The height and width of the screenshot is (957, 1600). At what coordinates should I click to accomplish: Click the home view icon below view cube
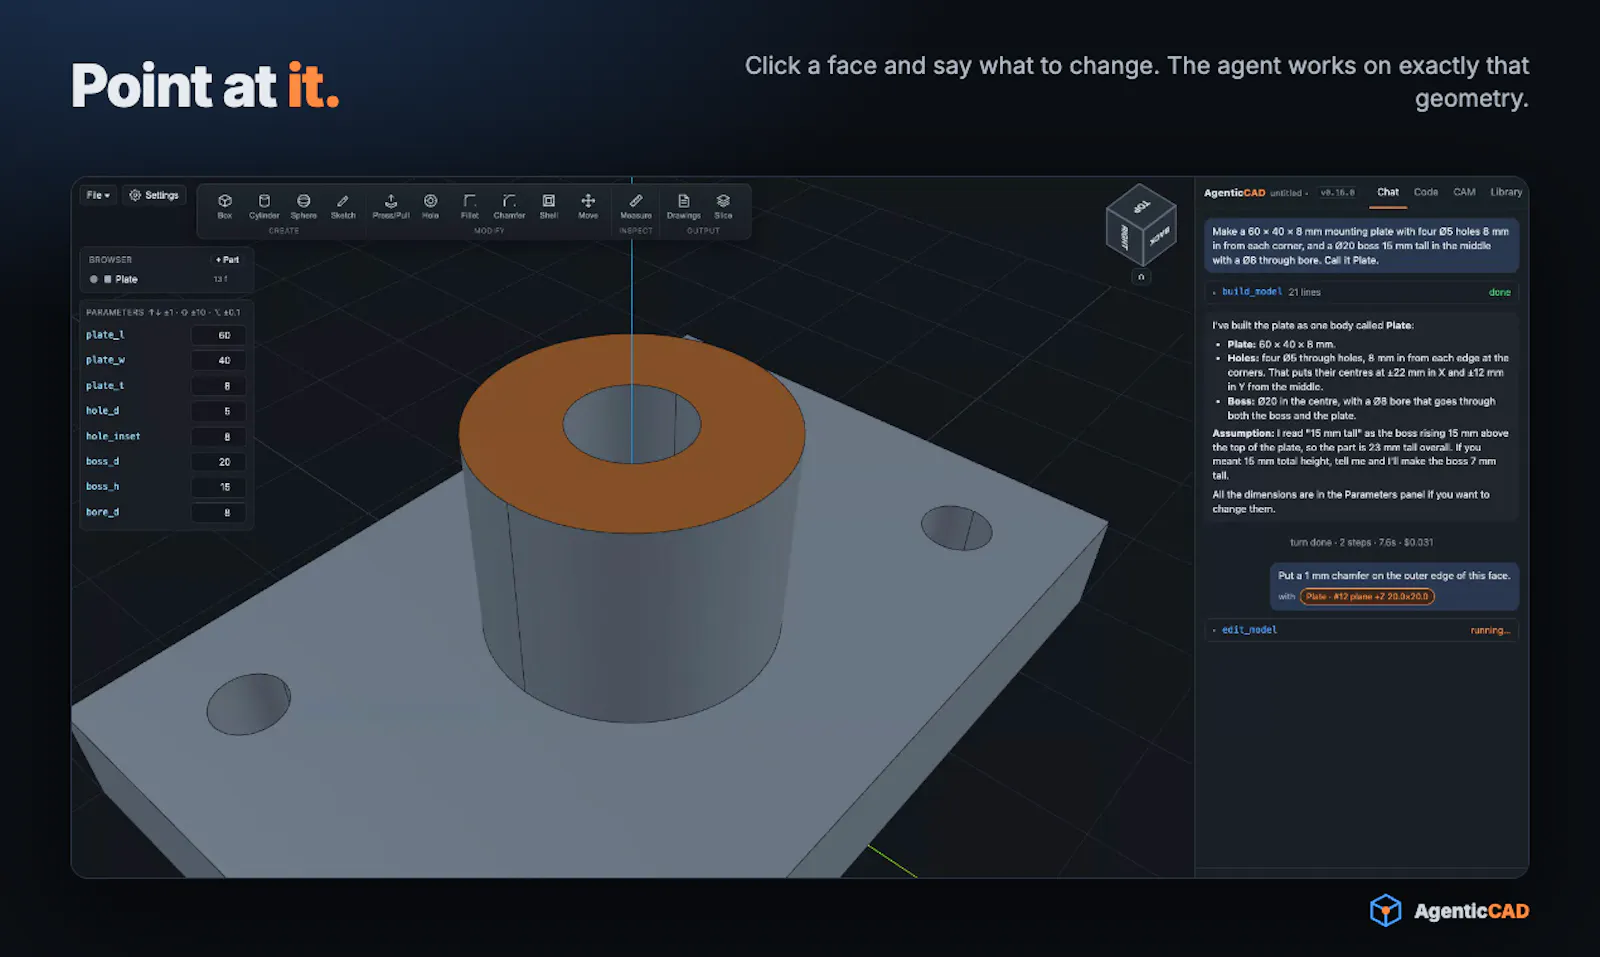[x=1141, y=277]
